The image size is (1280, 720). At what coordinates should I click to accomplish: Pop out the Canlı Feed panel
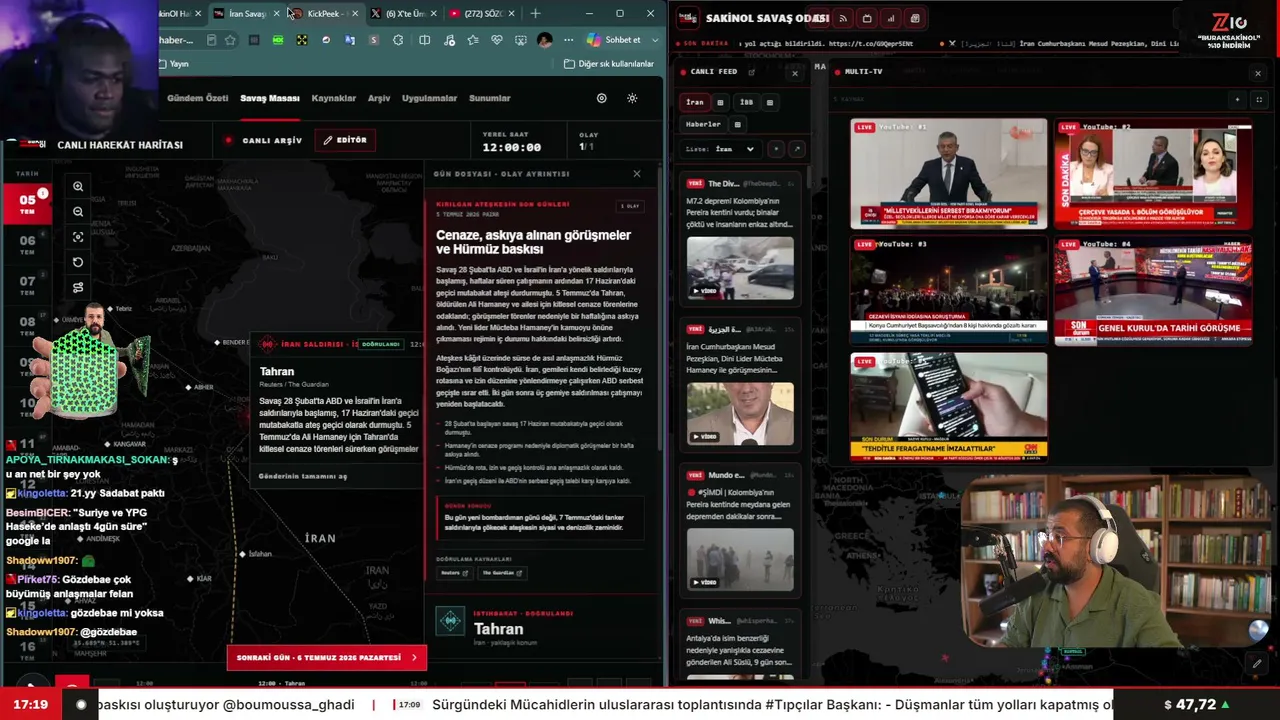(752, 72)
